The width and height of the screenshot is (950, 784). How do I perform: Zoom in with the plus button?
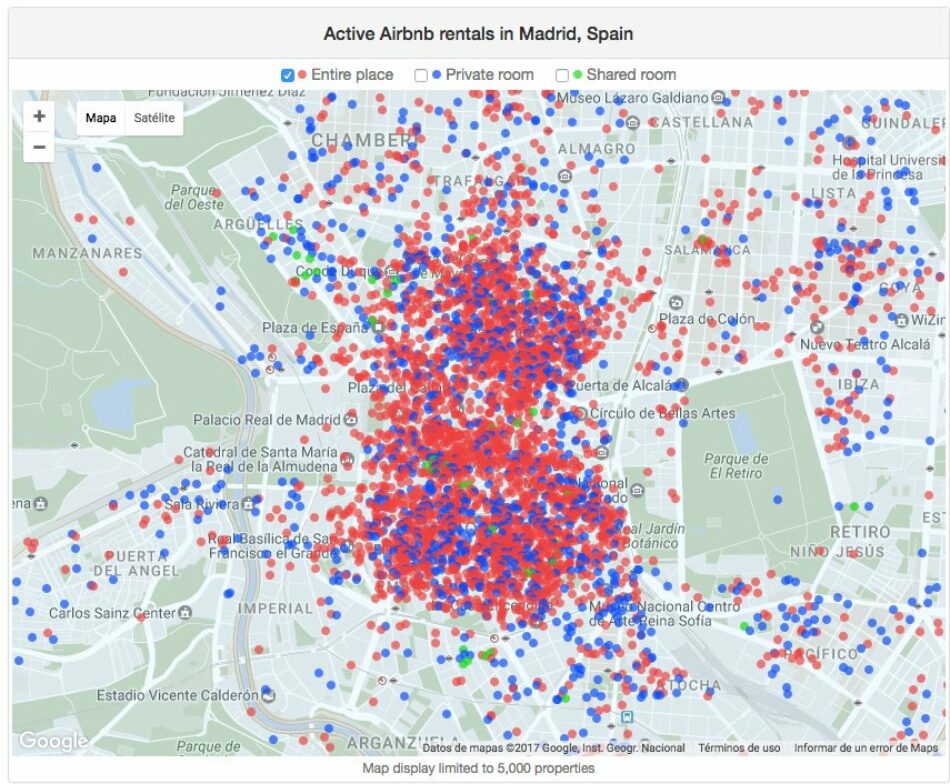(x=39, y=116)
